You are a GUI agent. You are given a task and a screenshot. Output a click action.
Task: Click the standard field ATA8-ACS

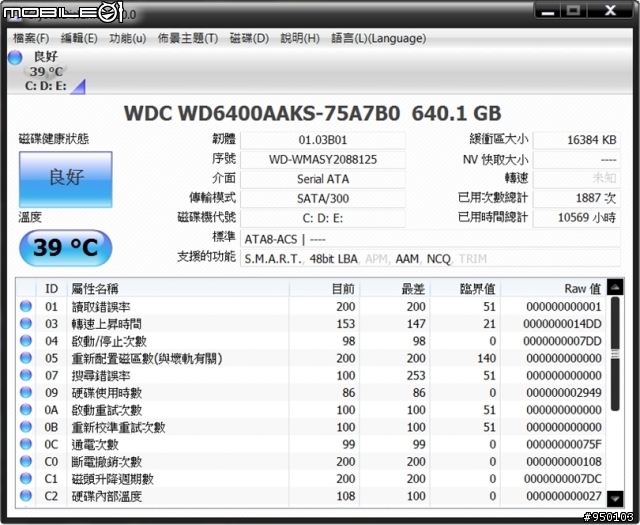pyautogui.click(x=431, y=239)
